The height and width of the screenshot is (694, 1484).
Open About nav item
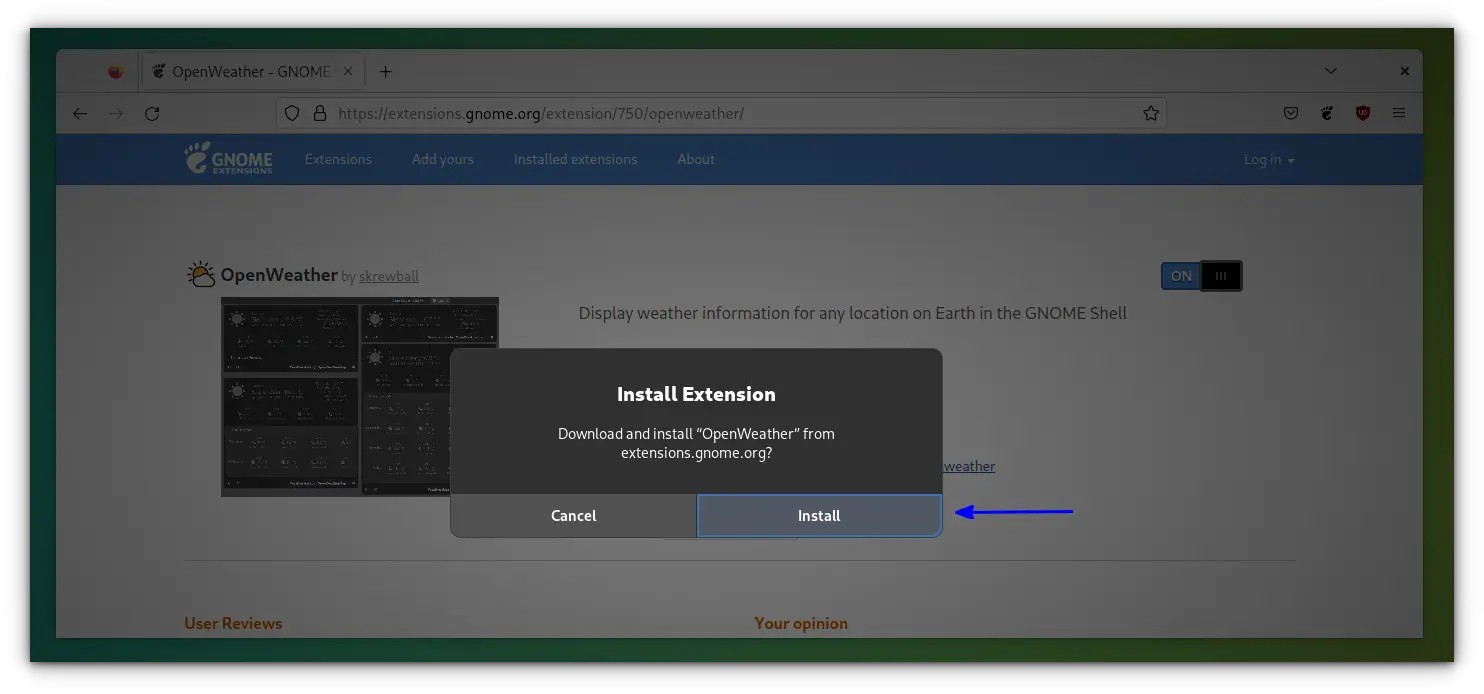pos(696,159)
